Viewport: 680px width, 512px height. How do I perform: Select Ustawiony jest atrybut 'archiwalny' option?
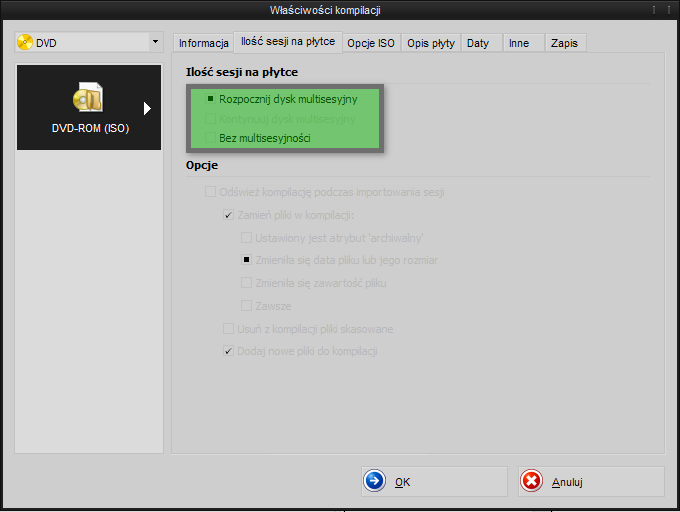click(x=332, y=238)
